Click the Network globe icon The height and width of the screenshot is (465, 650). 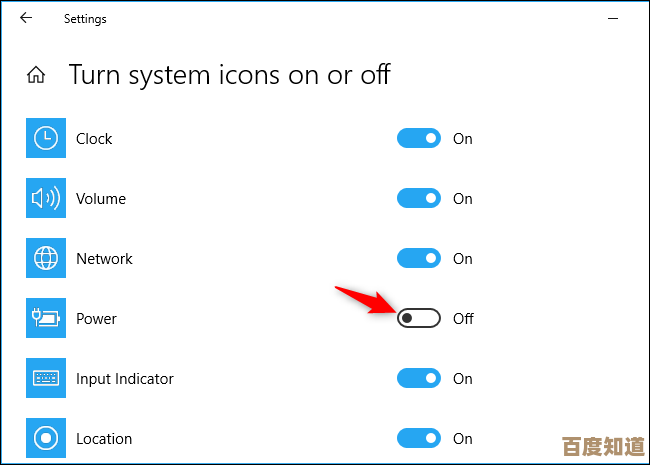point(45,259)
